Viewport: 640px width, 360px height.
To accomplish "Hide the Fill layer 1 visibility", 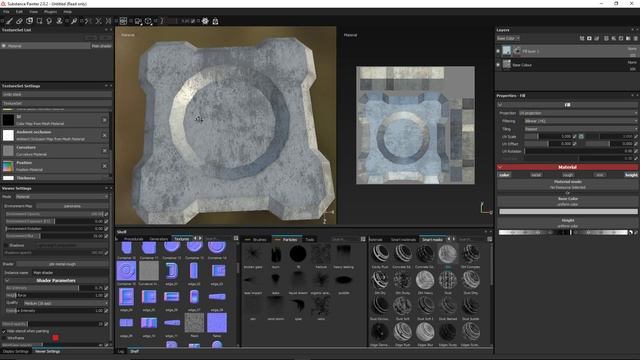I will 498,51.
